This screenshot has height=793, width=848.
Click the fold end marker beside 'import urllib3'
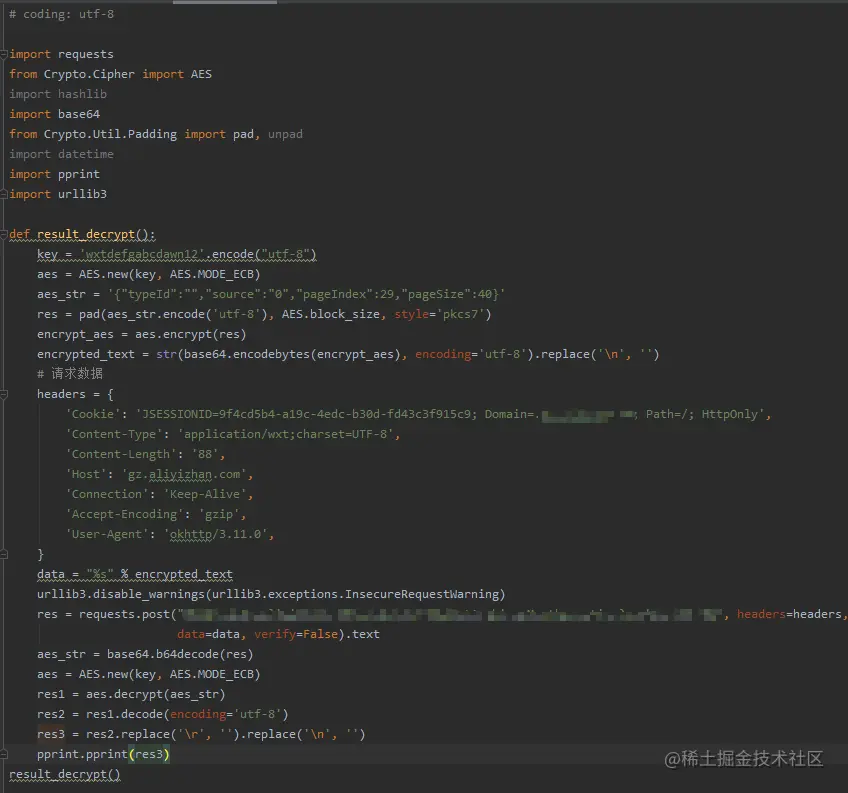tap(4, 194)
